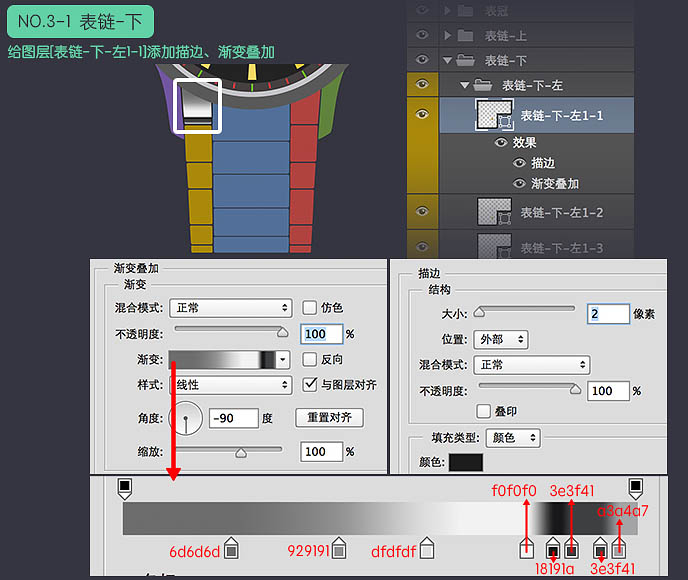This screenshot has height=580, width=688.
Task: Open the 渐变 gradient preview bar
Action: tap(222, 360)
